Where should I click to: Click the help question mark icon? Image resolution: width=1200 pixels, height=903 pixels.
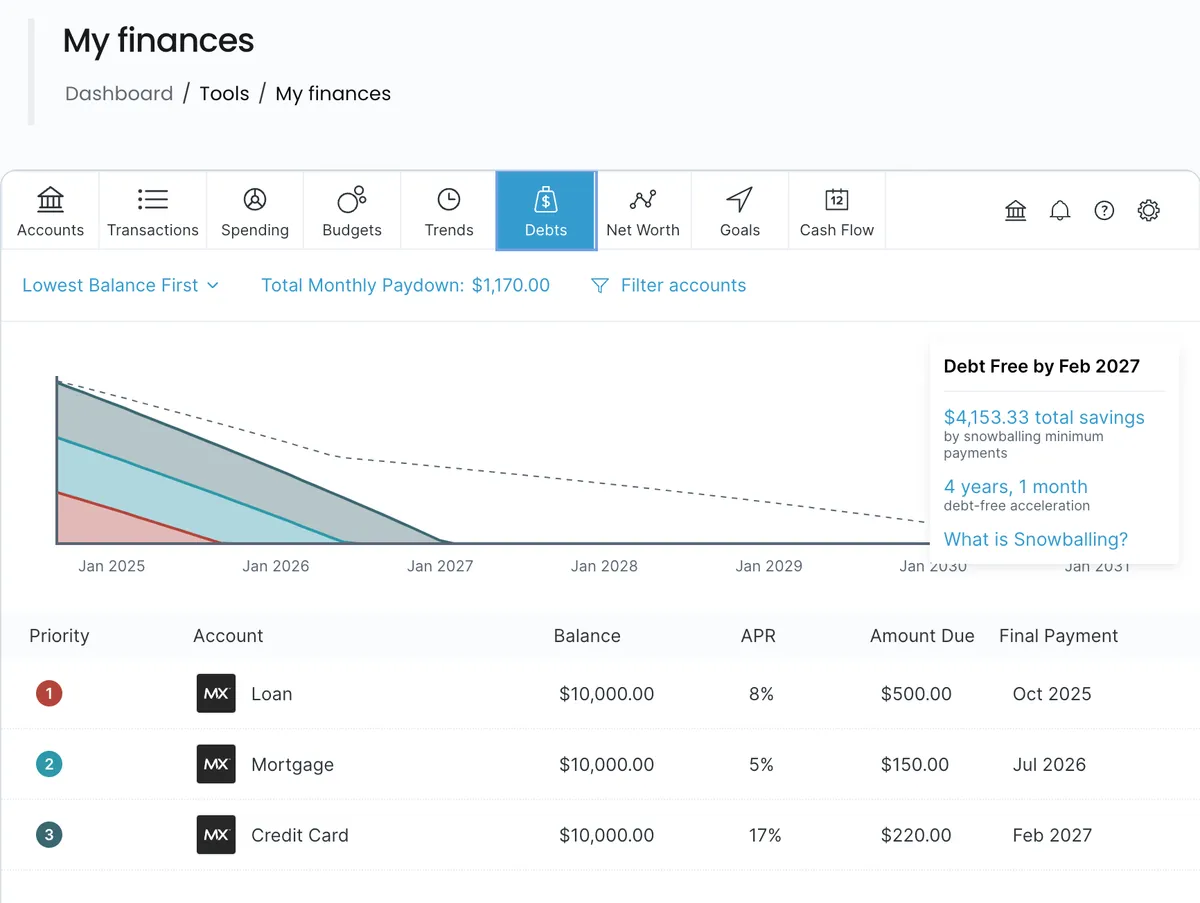click(x=1104, y=210)
